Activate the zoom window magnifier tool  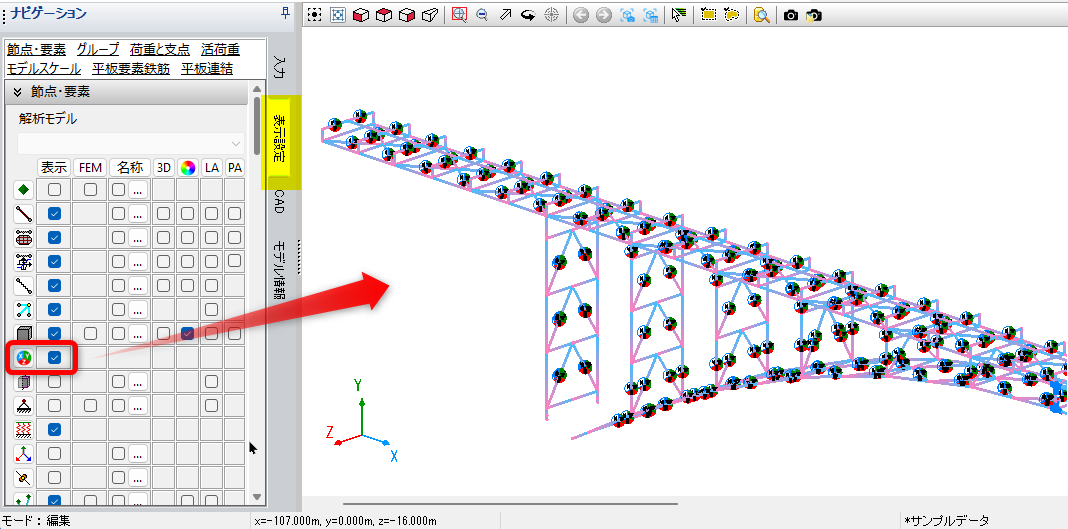pos(459,14)
